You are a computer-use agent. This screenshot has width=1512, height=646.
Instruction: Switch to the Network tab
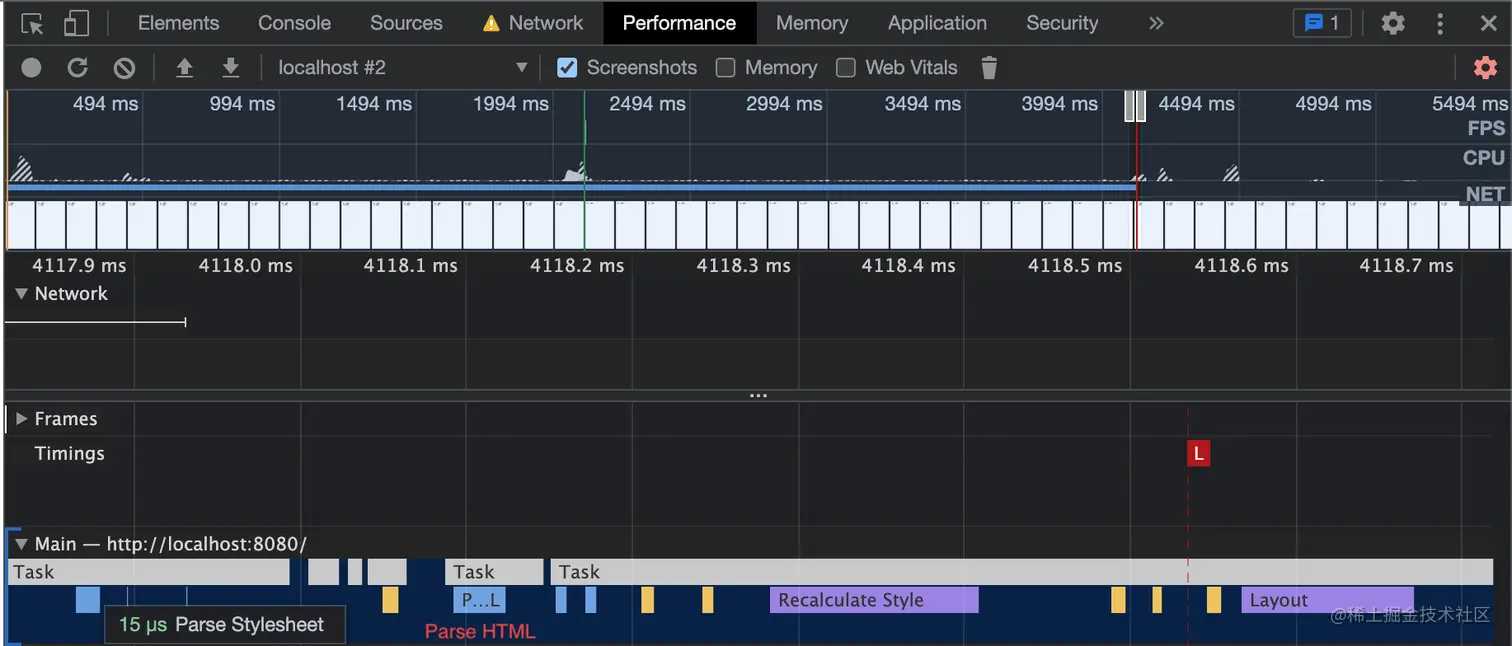533,23
